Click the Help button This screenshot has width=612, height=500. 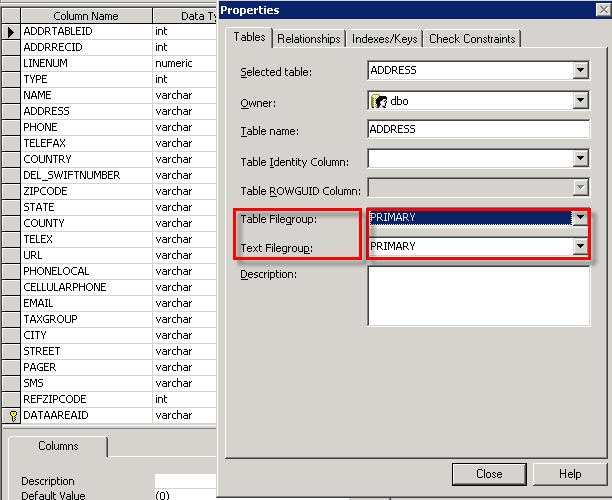point(570,474)
